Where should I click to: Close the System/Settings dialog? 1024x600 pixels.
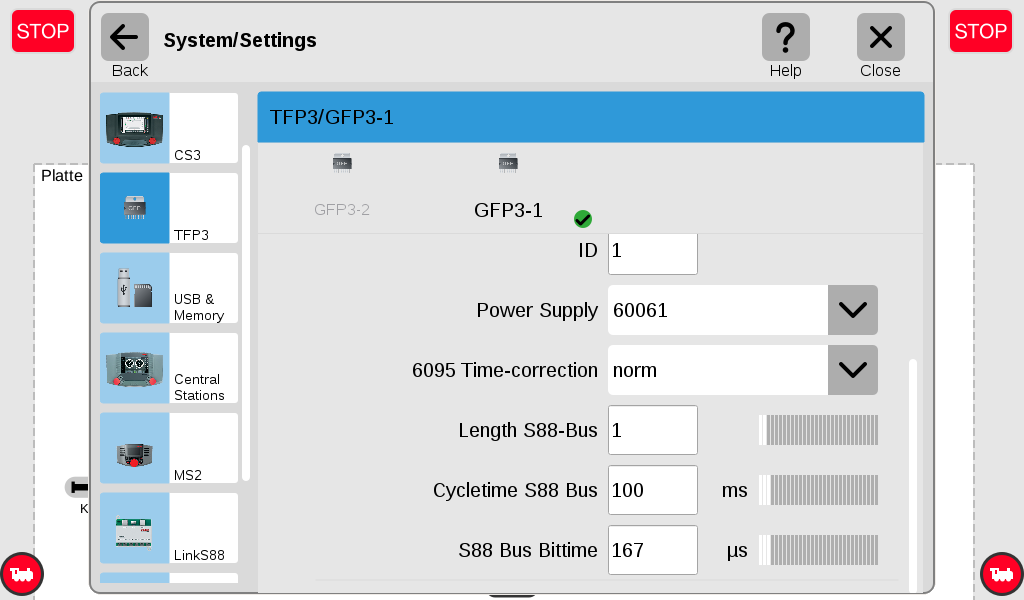[880, 37]
